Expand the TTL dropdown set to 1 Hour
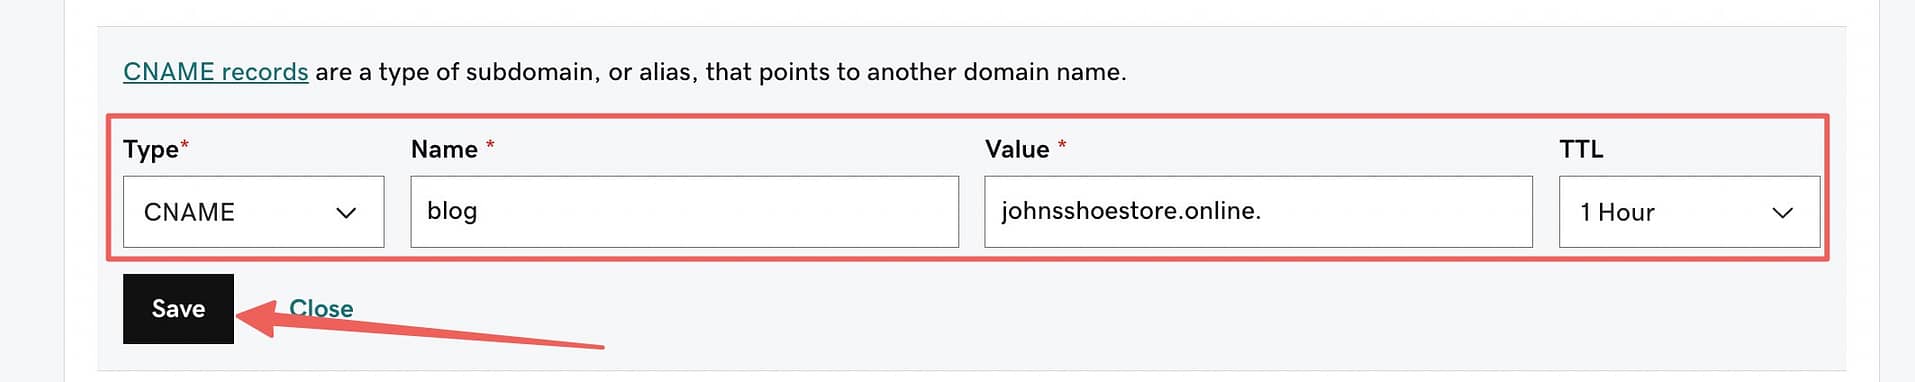This screenshot has height=382, width=1915. tap(1690, 212)
